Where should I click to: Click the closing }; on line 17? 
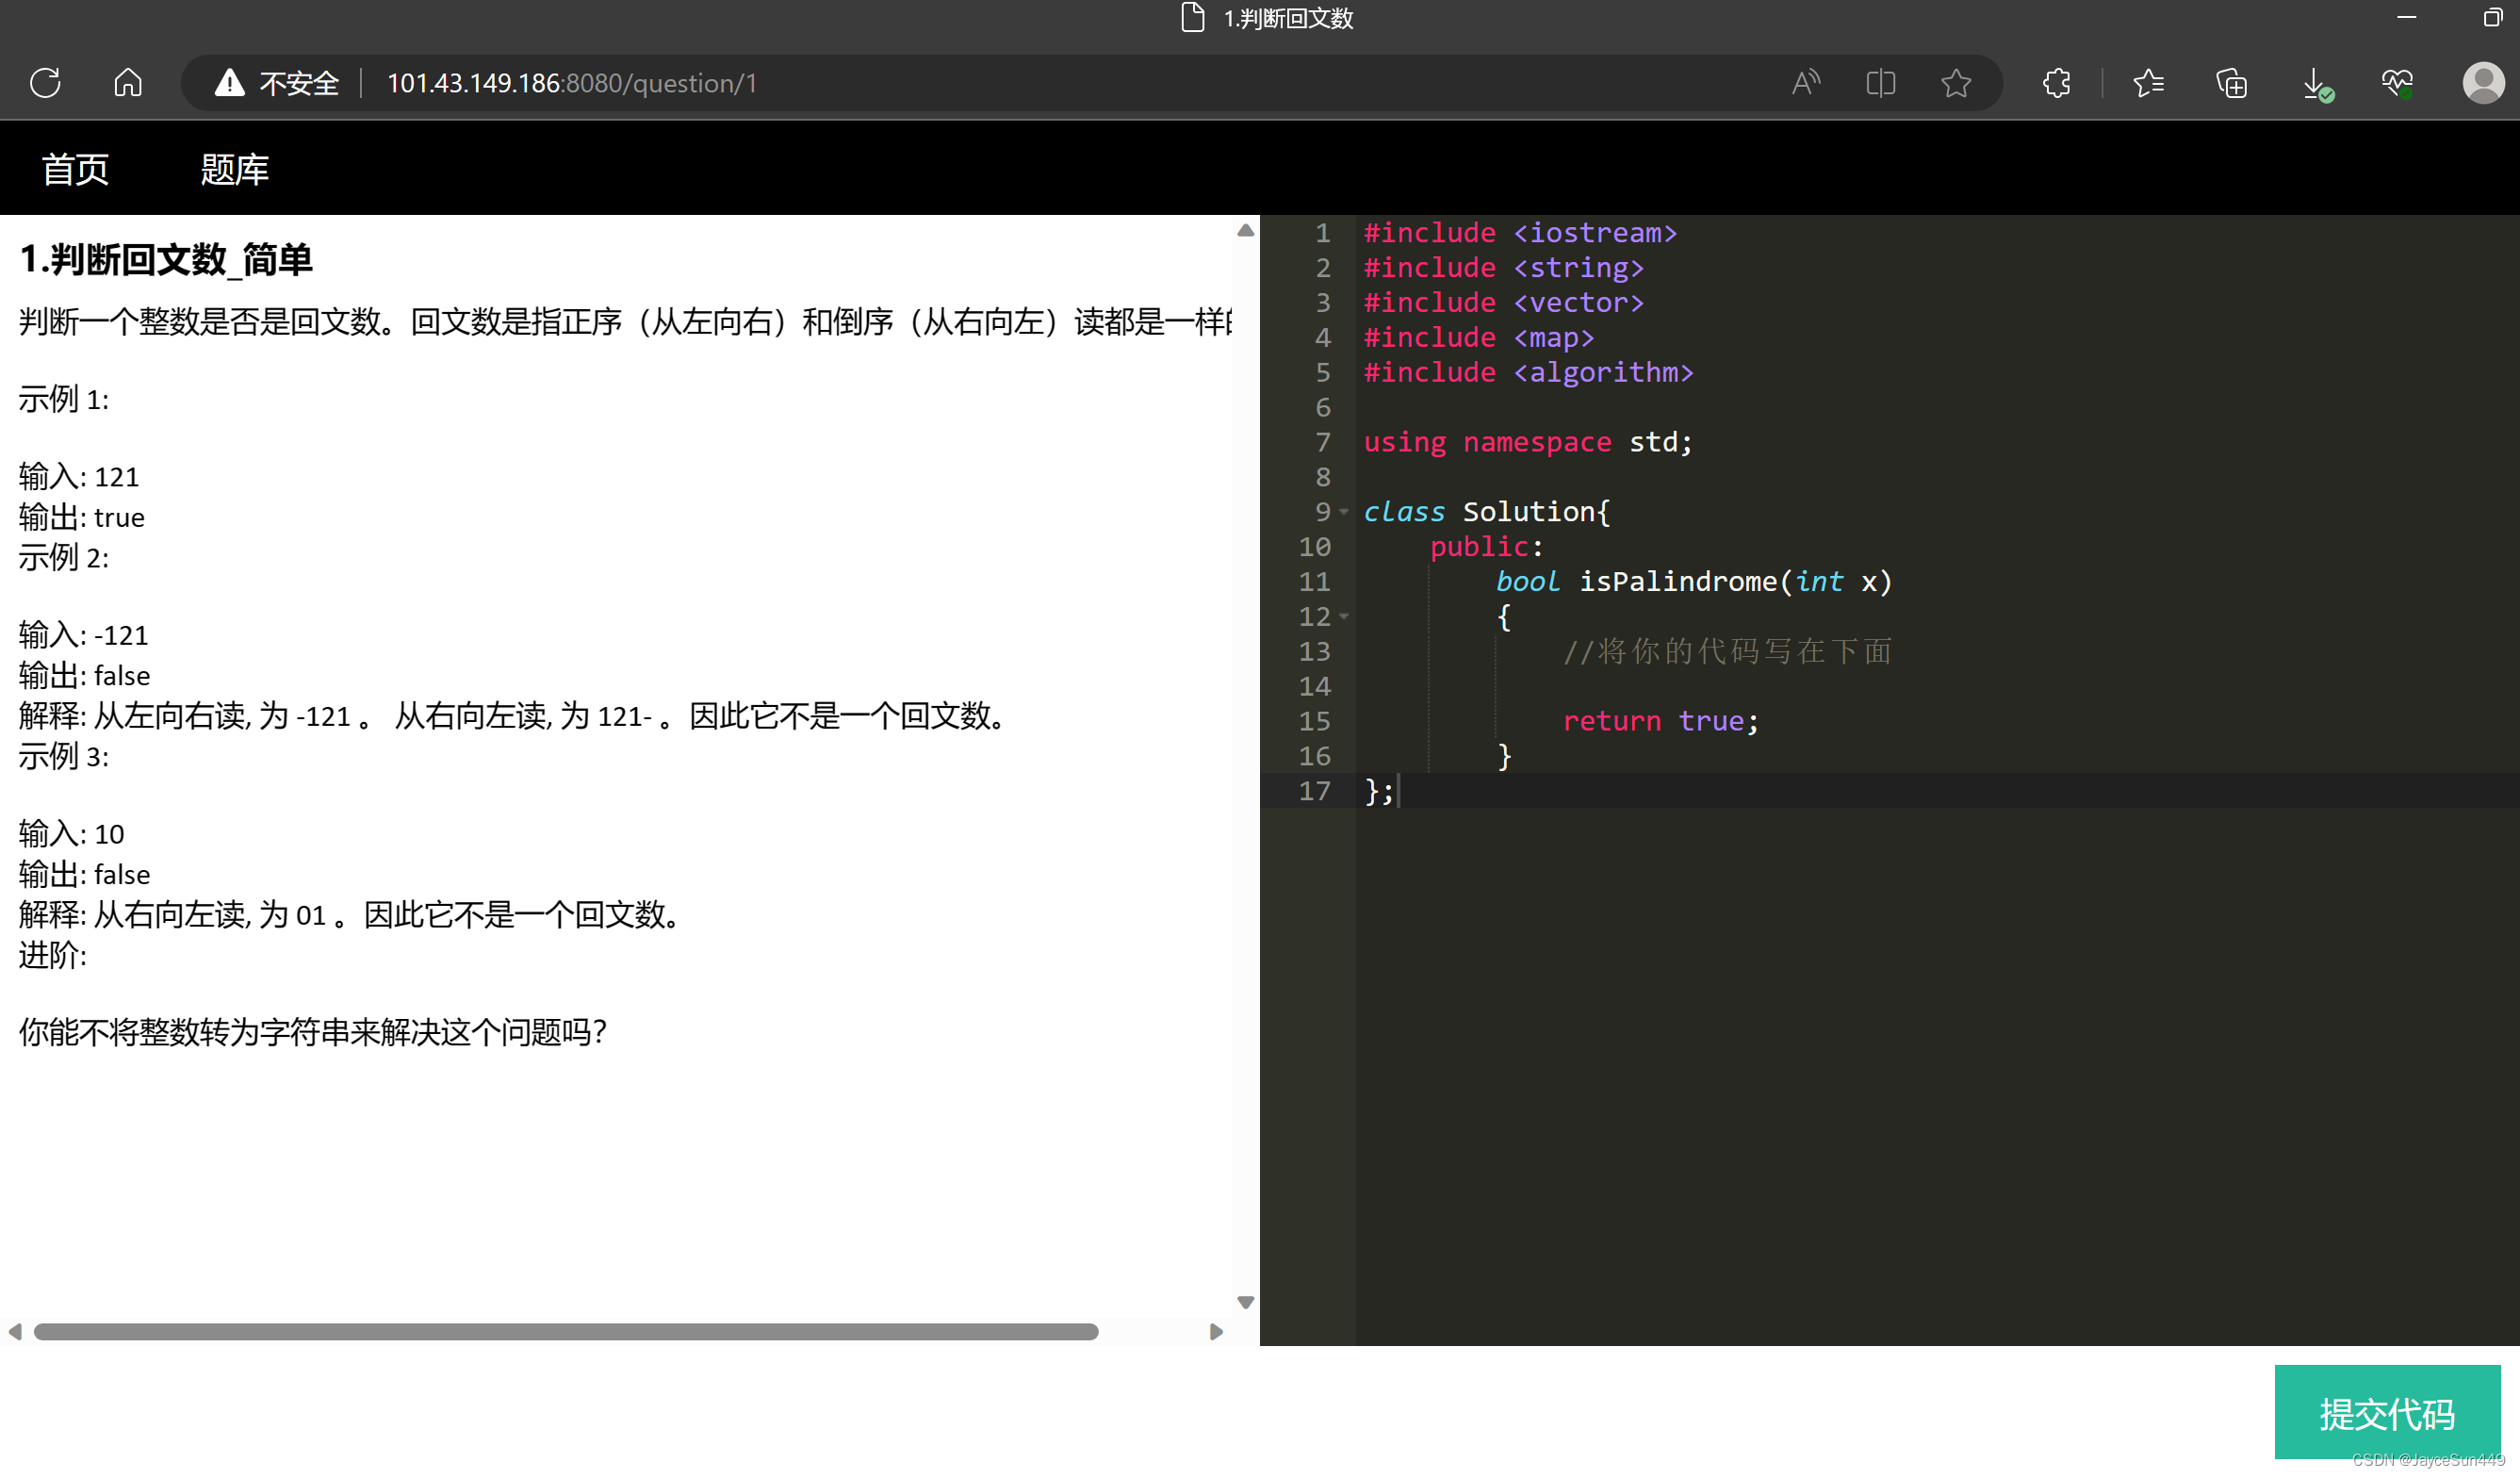click(x=1378, y=791)
